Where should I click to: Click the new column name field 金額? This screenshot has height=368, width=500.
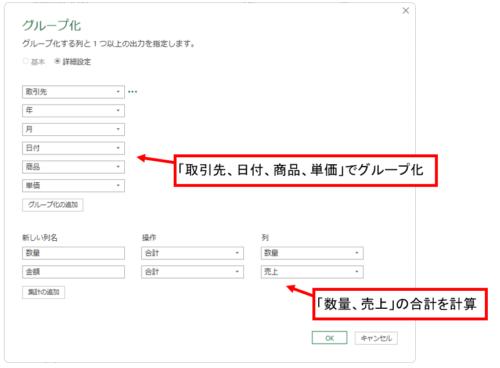pos(73,272)
